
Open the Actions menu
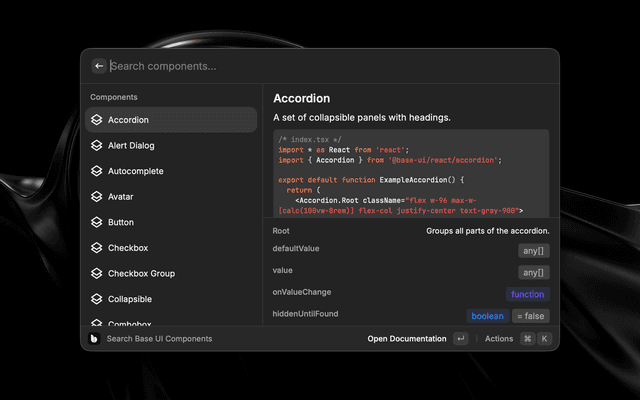pyautogui.click(x=499, y=339)
